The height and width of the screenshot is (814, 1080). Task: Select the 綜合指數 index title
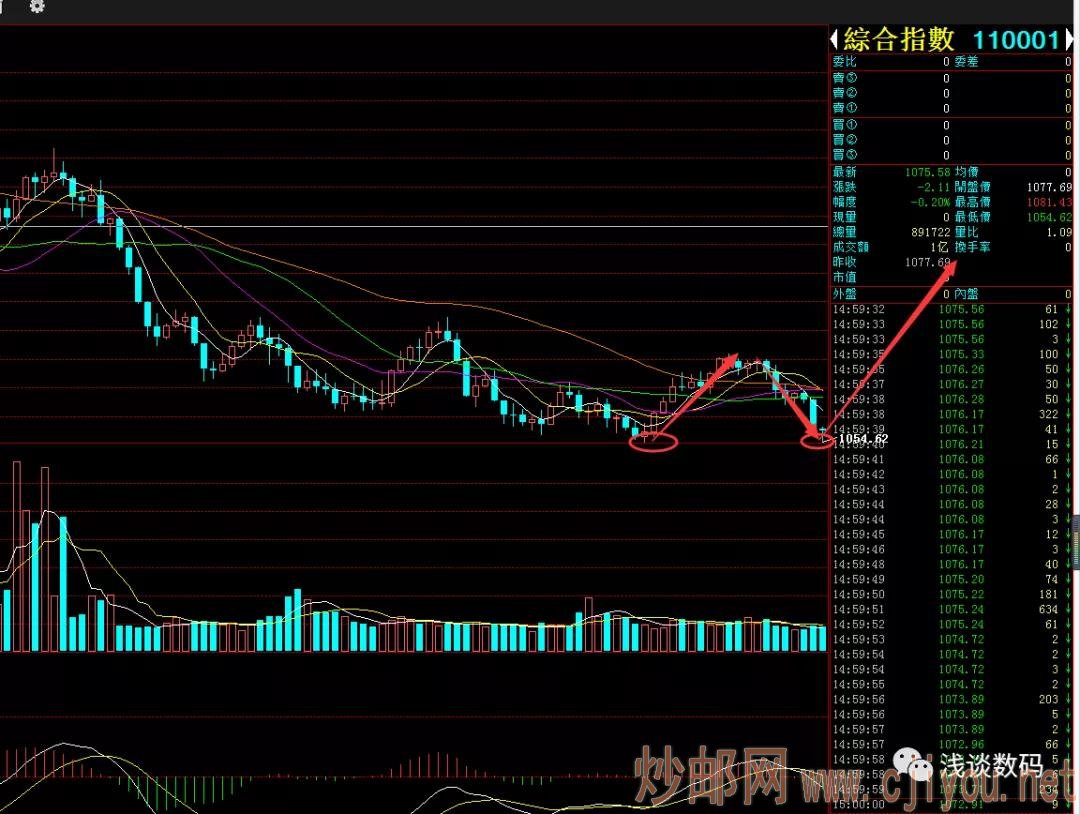(899, 40)
